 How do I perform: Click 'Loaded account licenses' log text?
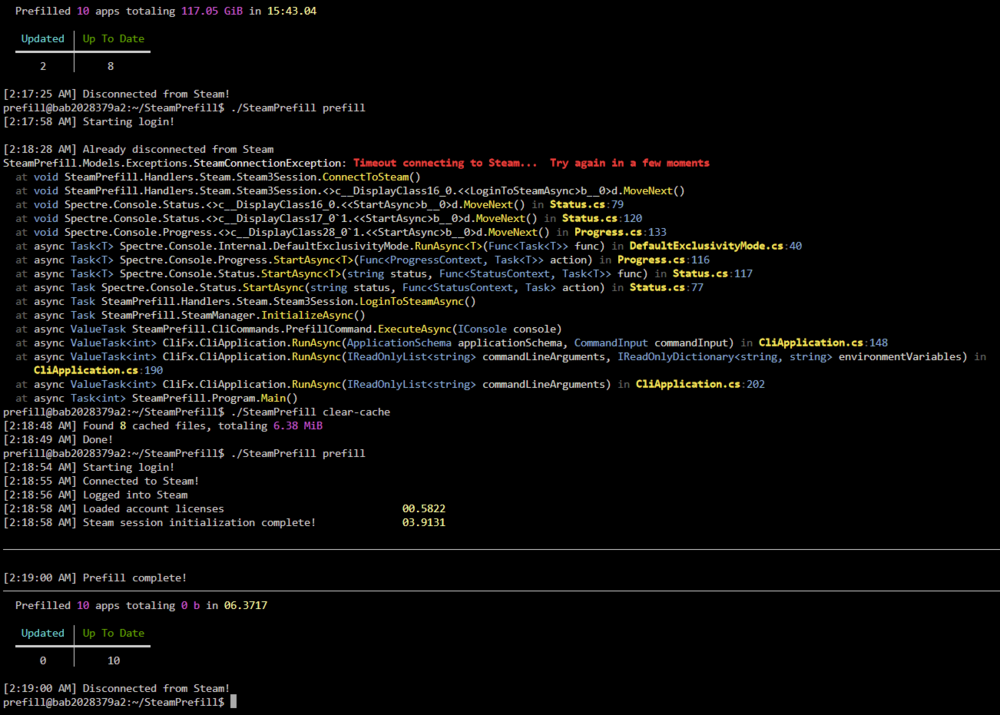(153, 508)
